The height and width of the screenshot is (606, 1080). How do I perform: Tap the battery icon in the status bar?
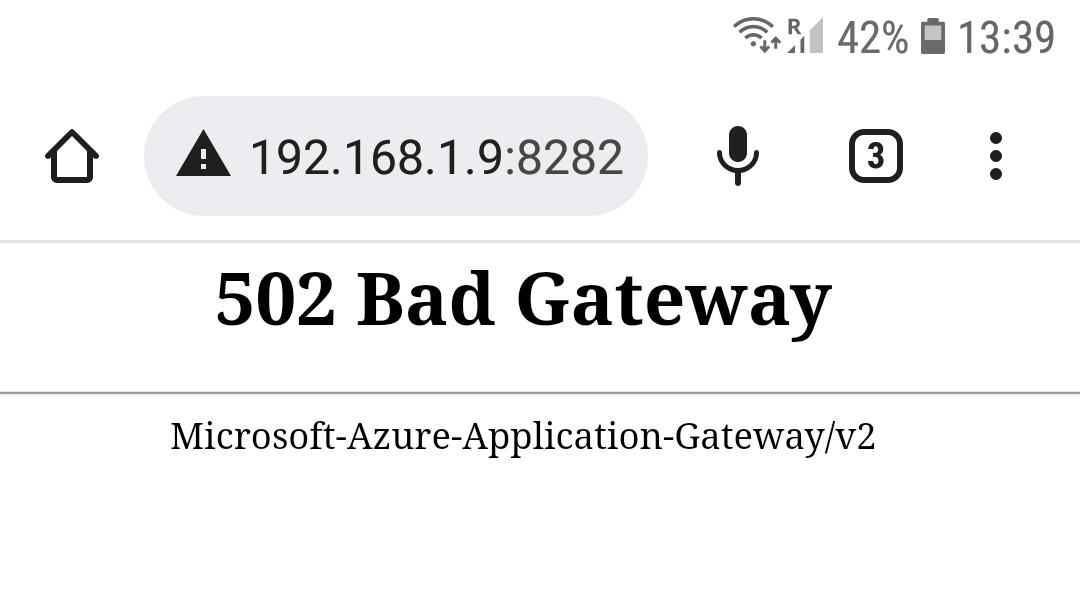(x=935, y=39)
